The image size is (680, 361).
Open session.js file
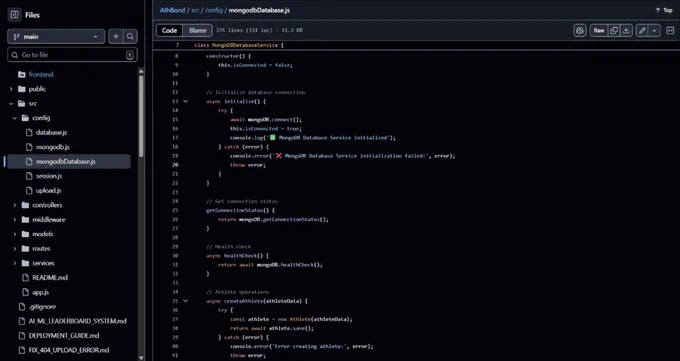49,176
